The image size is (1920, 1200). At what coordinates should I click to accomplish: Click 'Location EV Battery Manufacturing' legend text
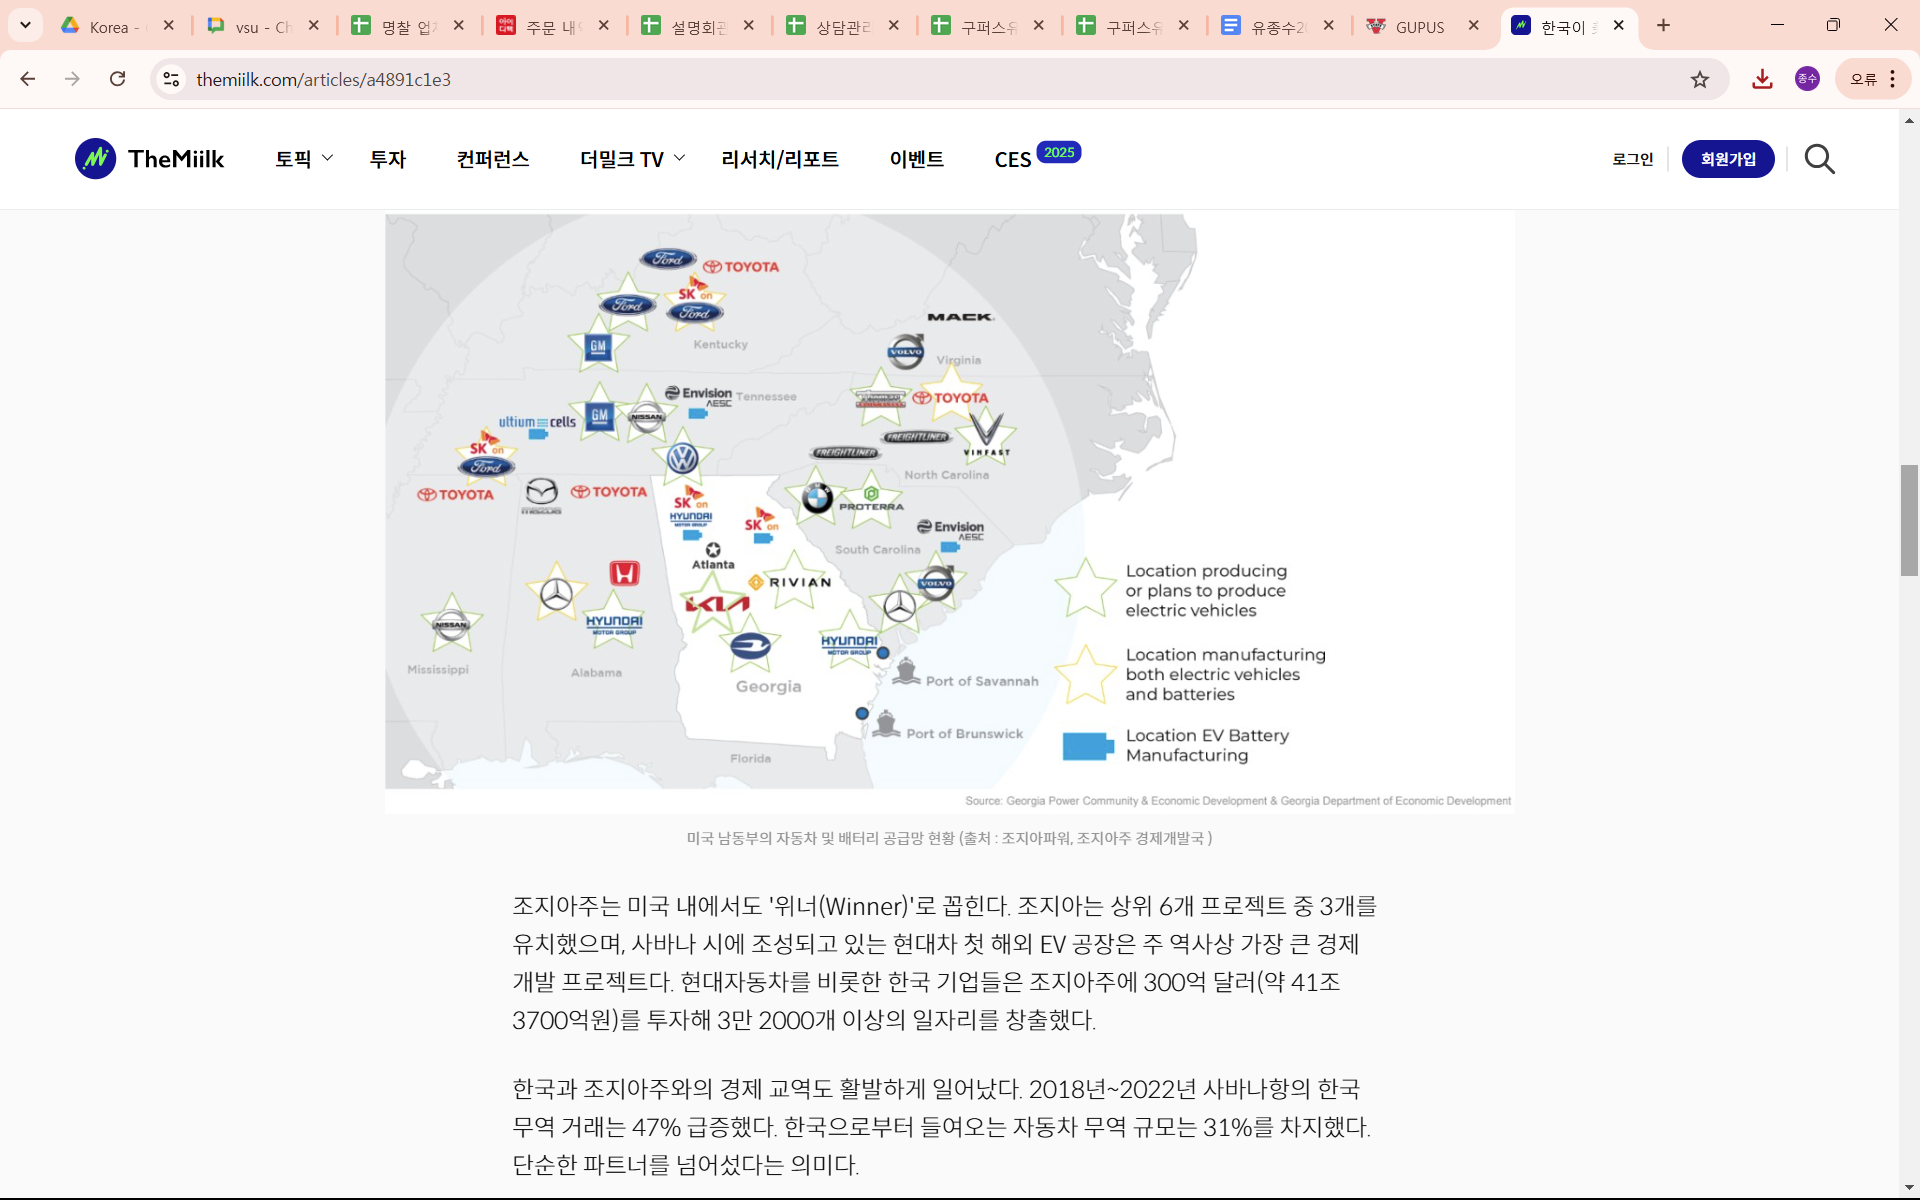pyautogui.click(x=1207, y=745)
